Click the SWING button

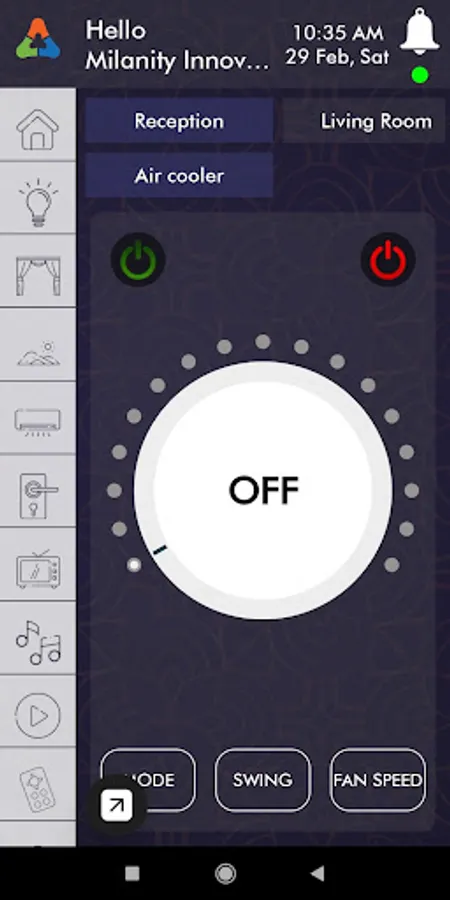coord(263,780)
